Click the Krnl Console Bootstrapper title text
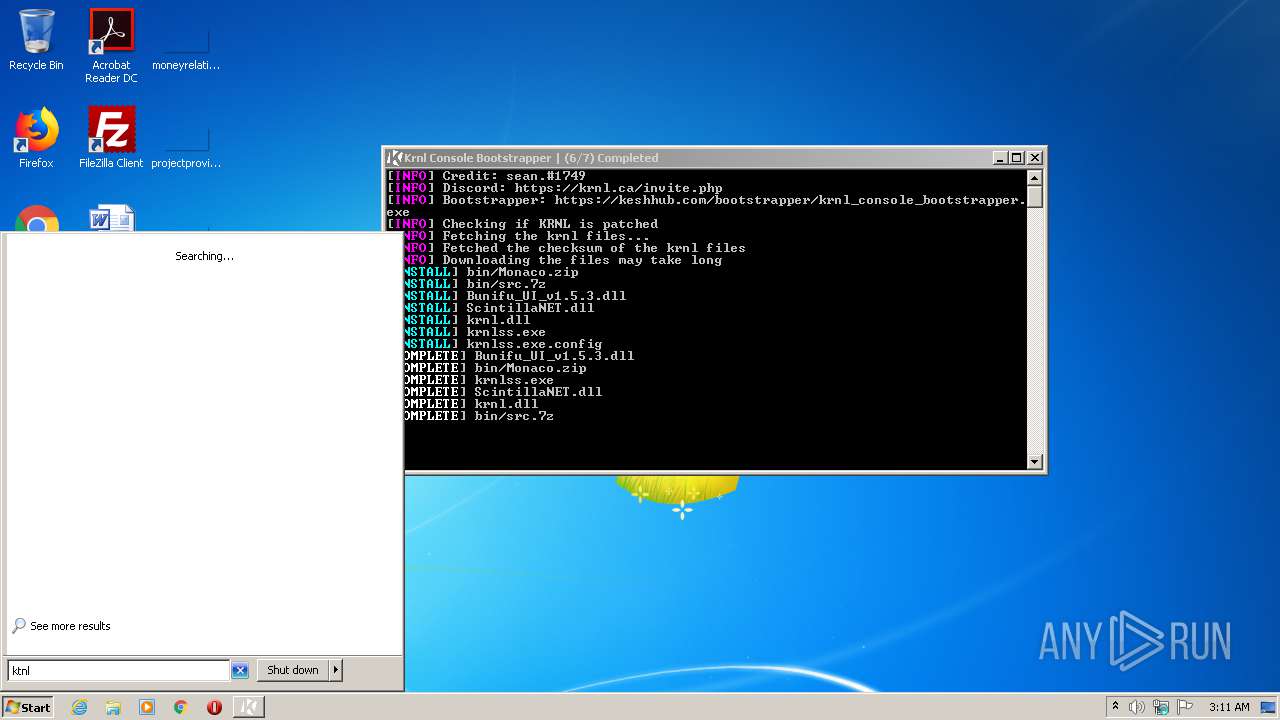 click(531, 158)
